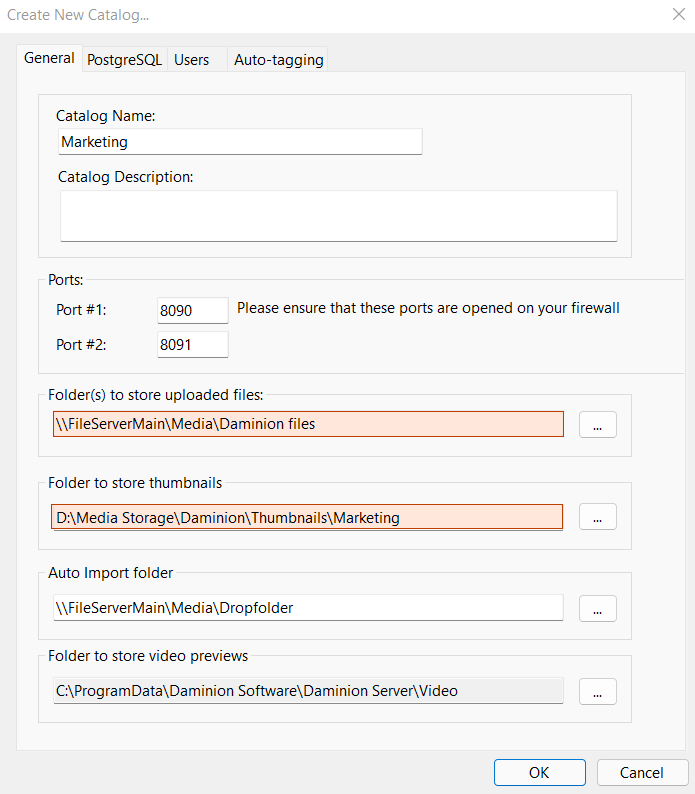Image resolution: width=695 pixels, height=794 pixels.
Task: Click the thumbnails folder path field
Action: 308,517
